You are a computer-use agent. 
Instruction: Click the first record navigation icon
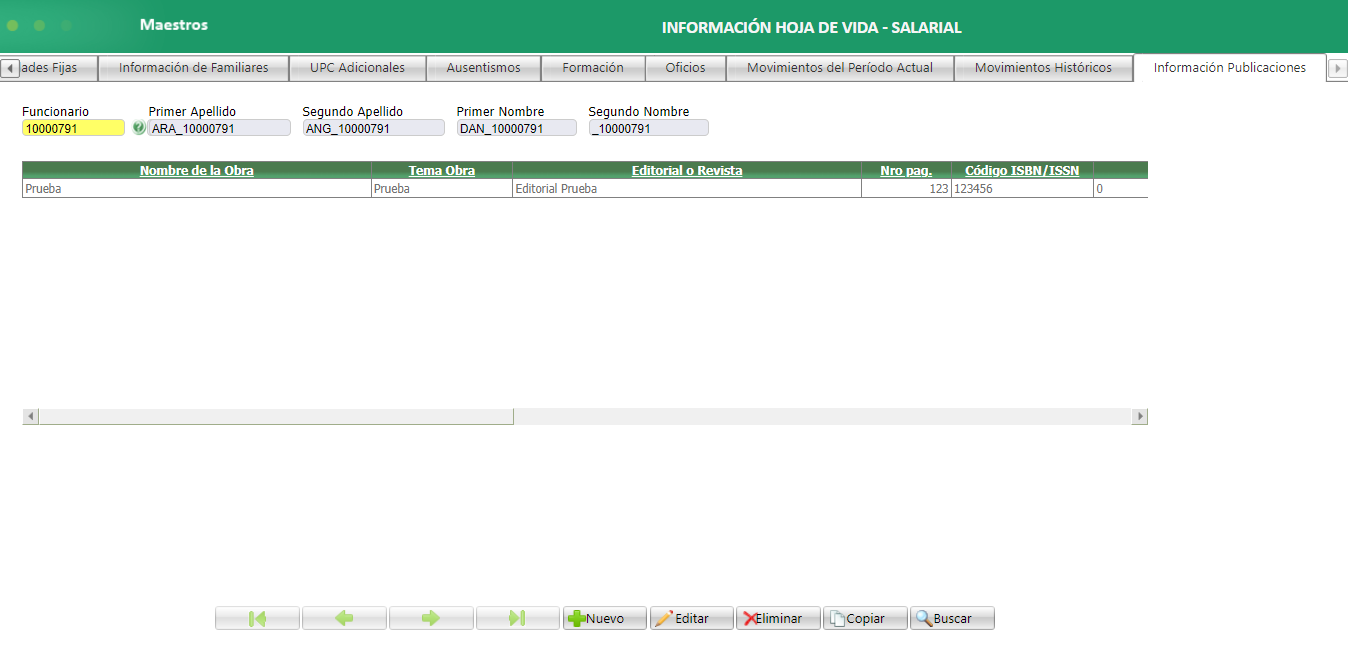[256, 617]
